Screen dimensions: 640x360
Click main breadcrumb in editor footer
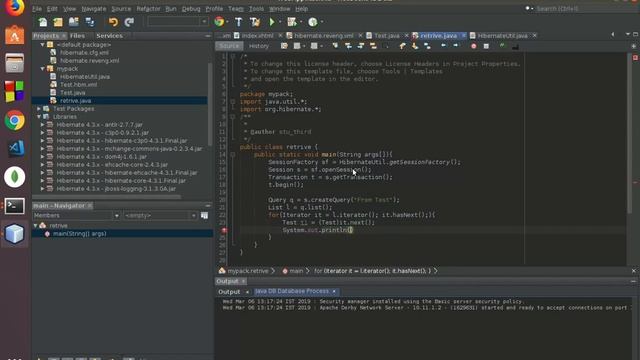coord(296,271)
